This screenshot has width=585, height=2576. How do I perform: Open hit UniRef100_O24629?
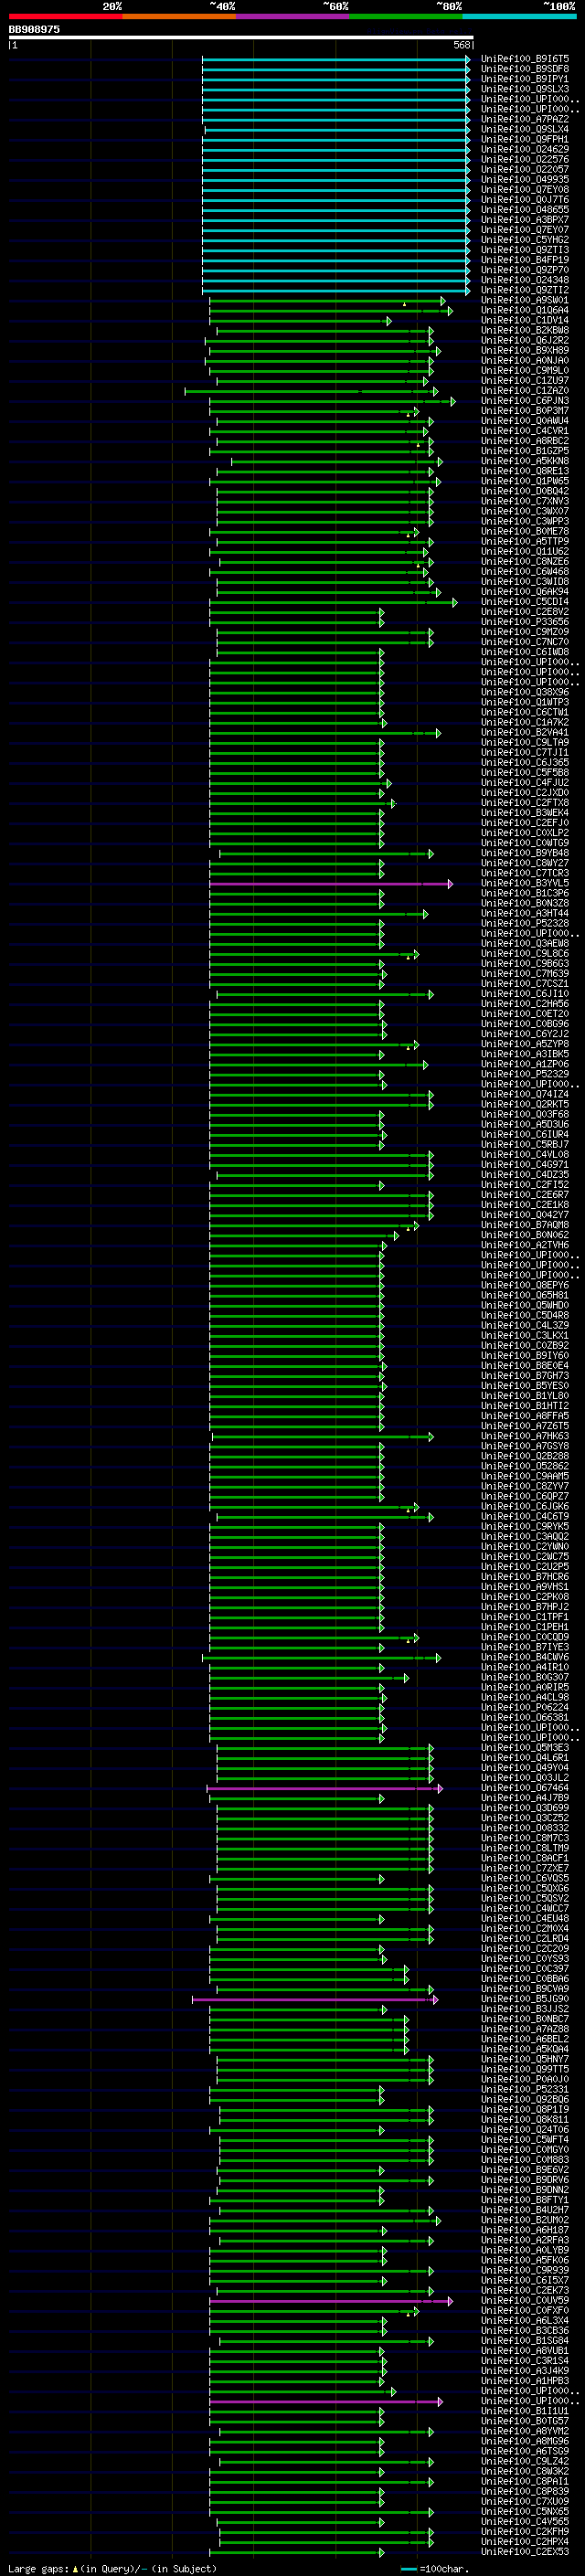(525, 149)
